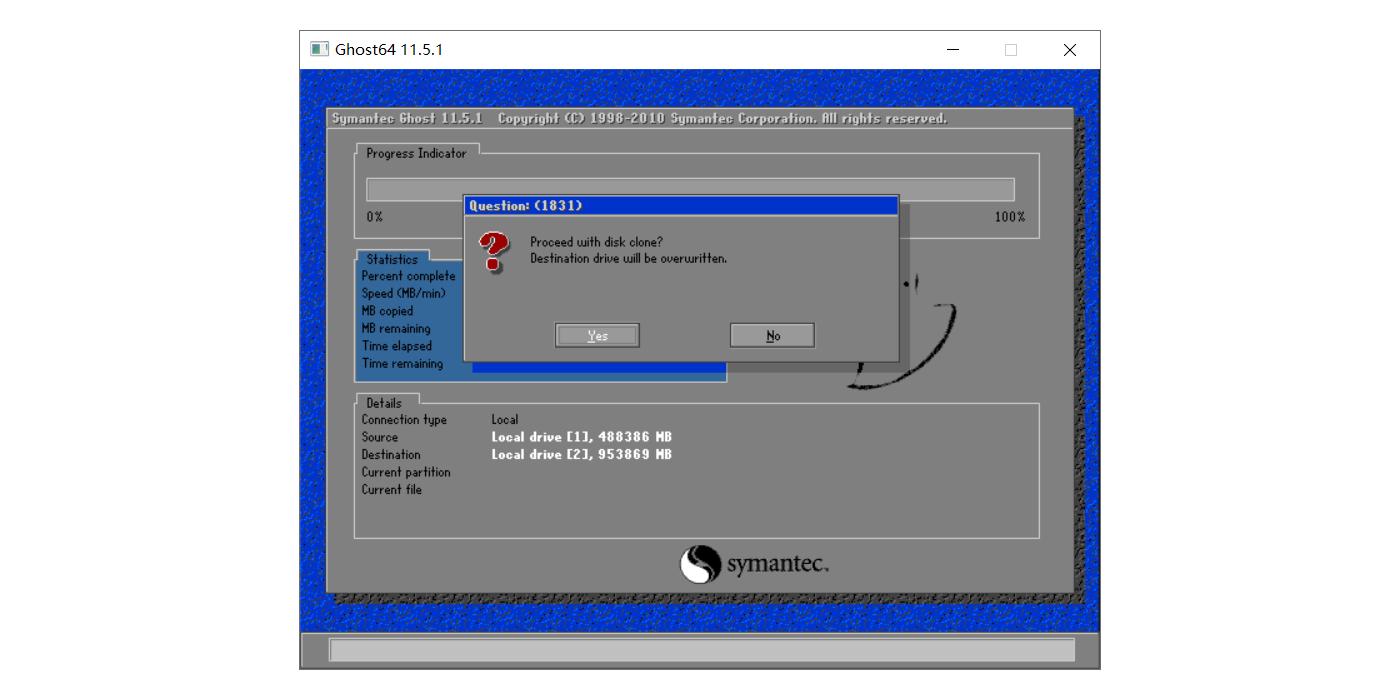Click the Ghost64 window title icon
The width and height of the screenshot is (1400, 700).
pos(319,49)
